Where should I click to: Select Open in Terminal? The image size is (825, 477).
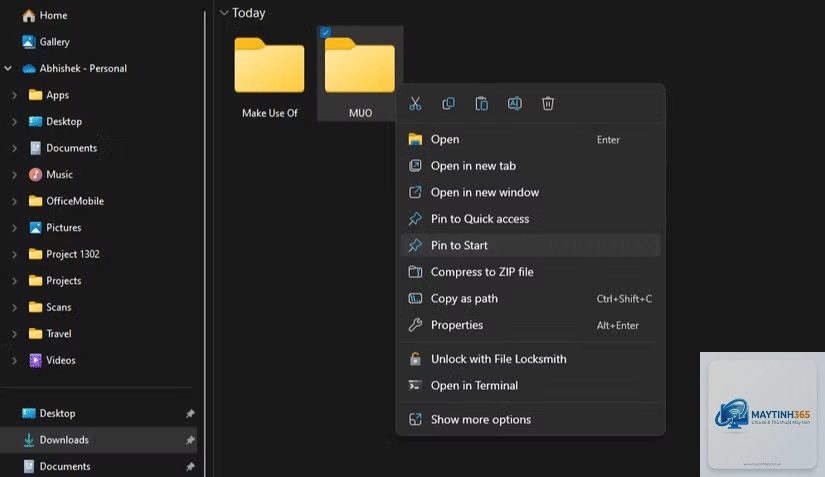[x=530, y=385]
